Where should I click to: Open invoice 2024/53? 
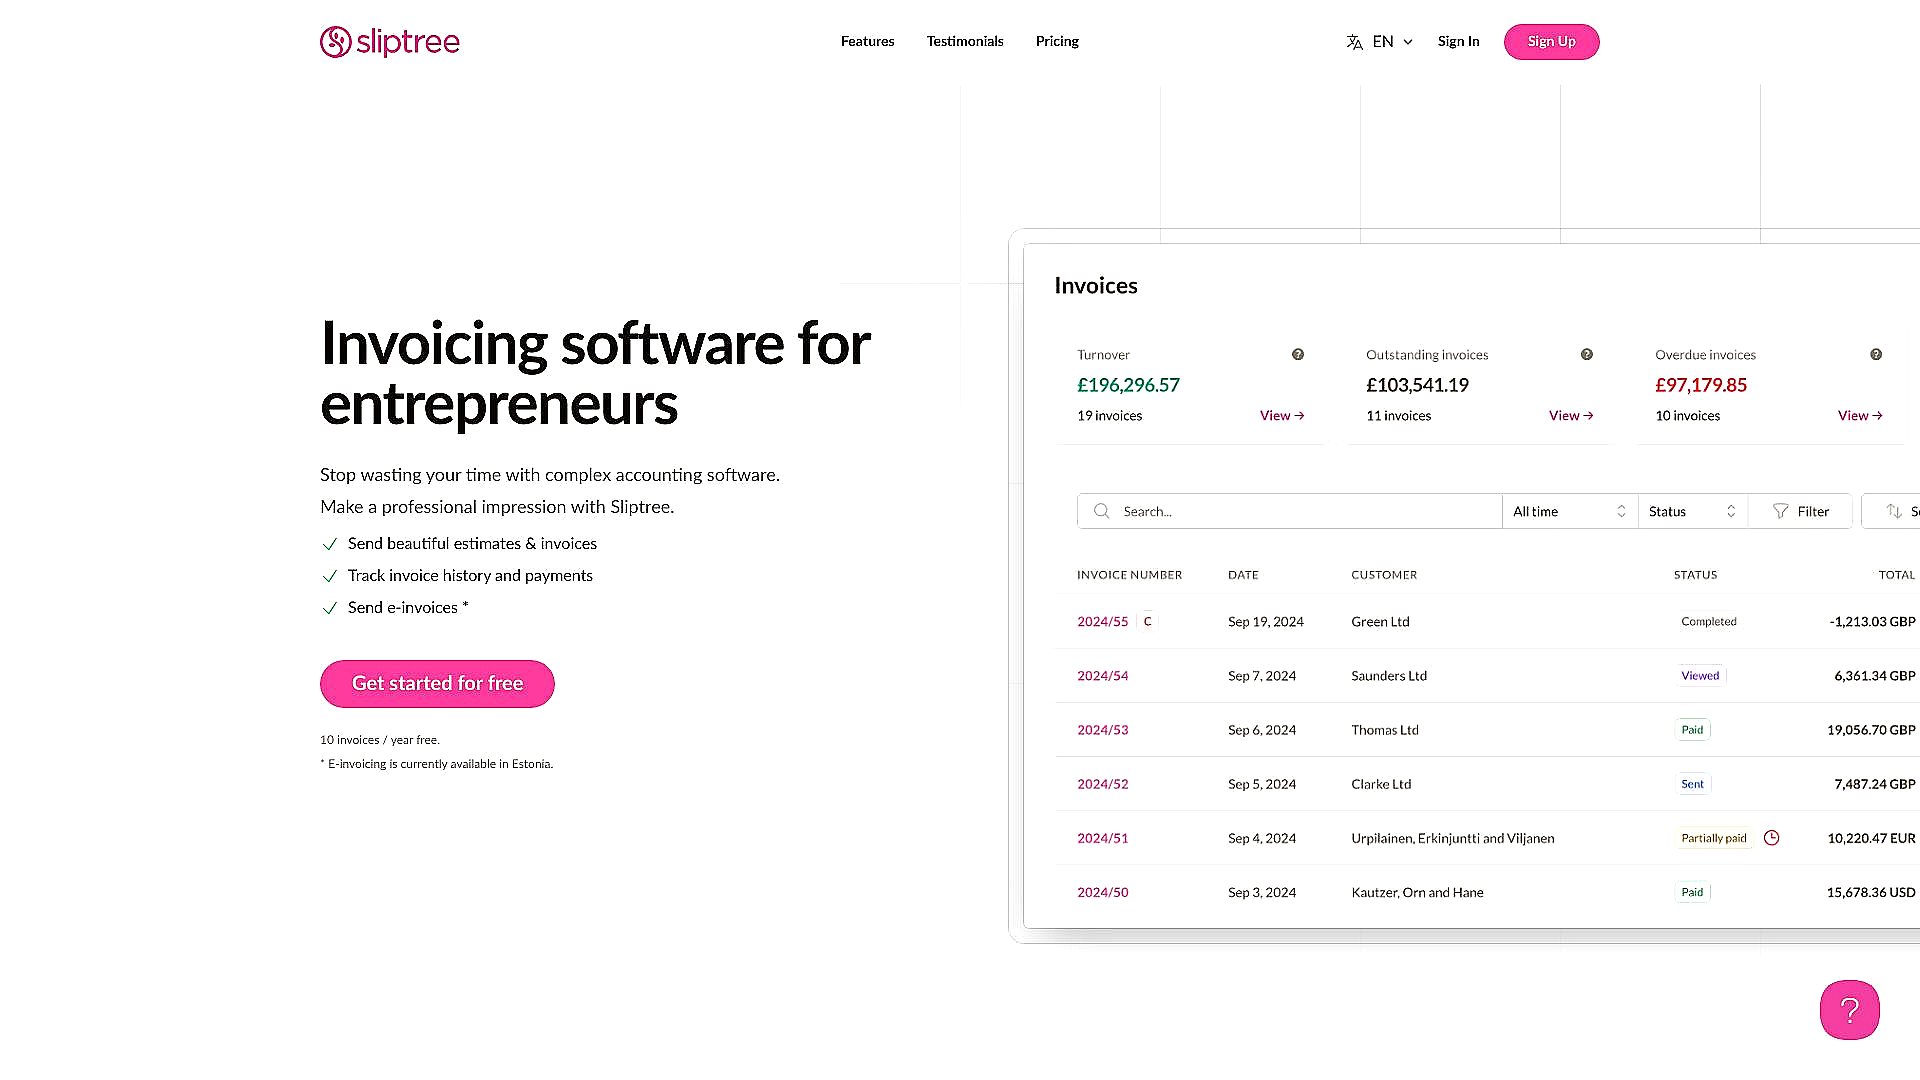click(1102, 730)
